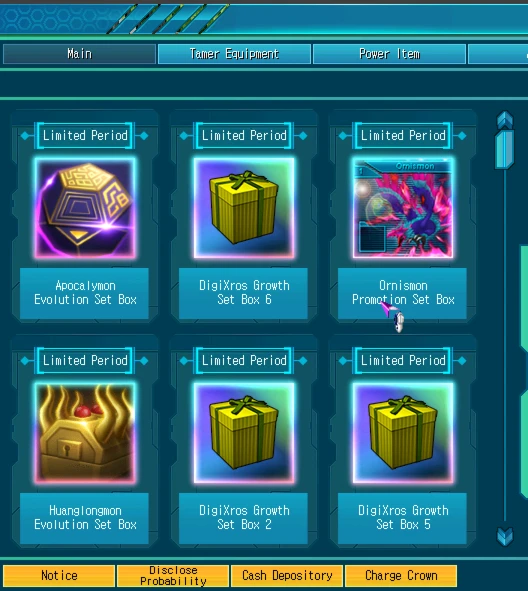Click the scroll down arrow icon
Viewport: 528px width, 591px height.
point(505,536)
